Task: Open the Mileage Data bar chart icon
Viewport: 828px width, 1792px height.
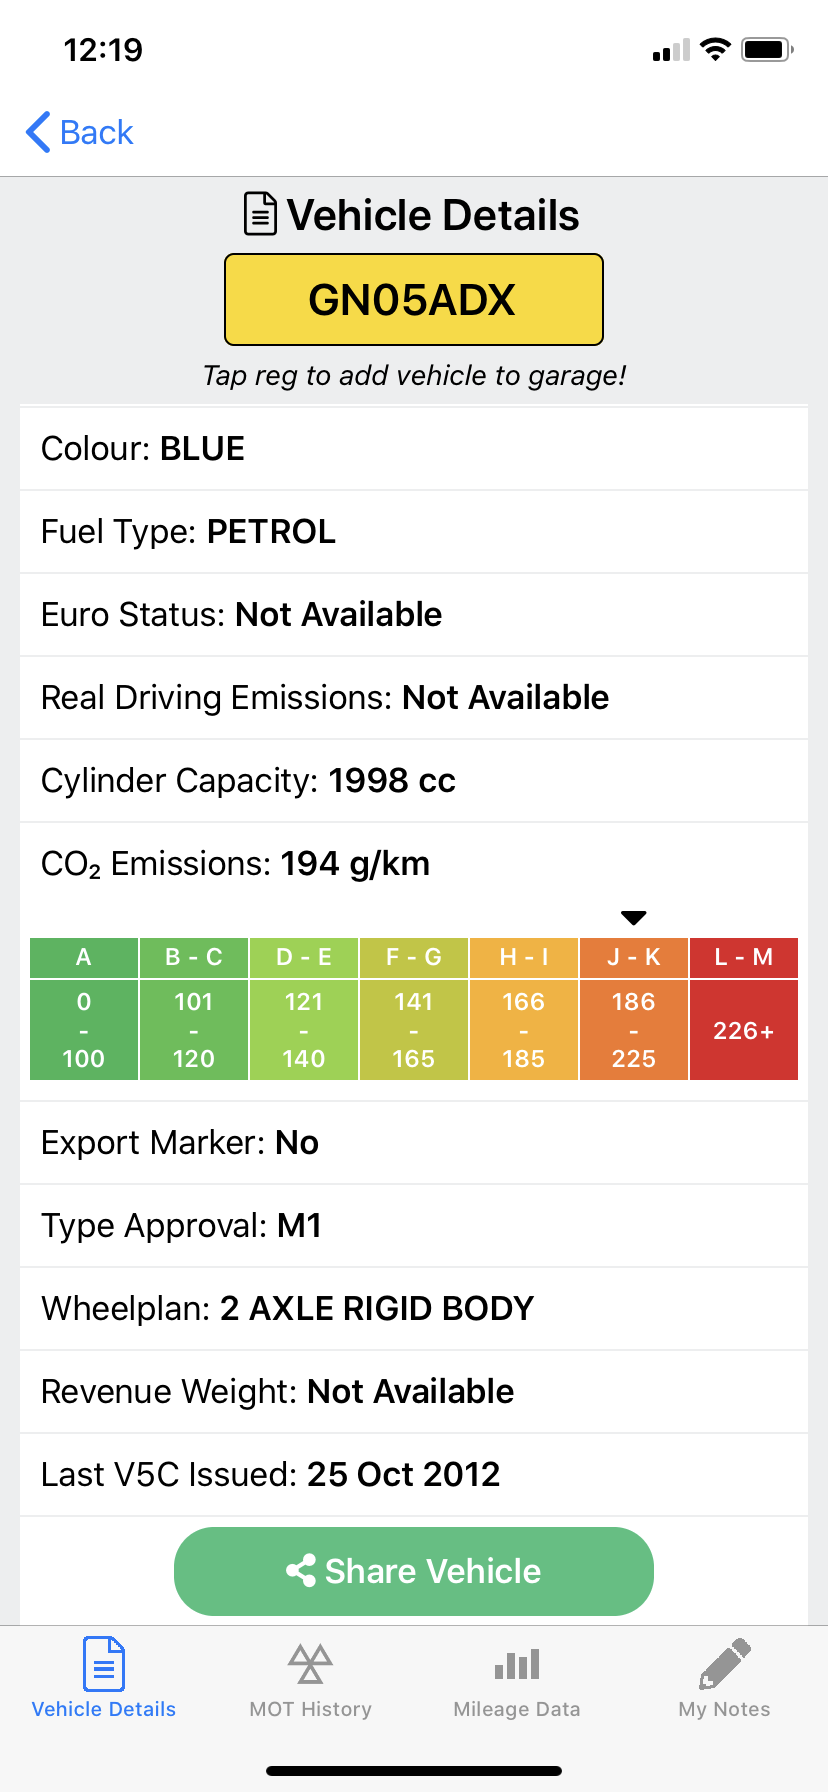Action: [517, 1663]
